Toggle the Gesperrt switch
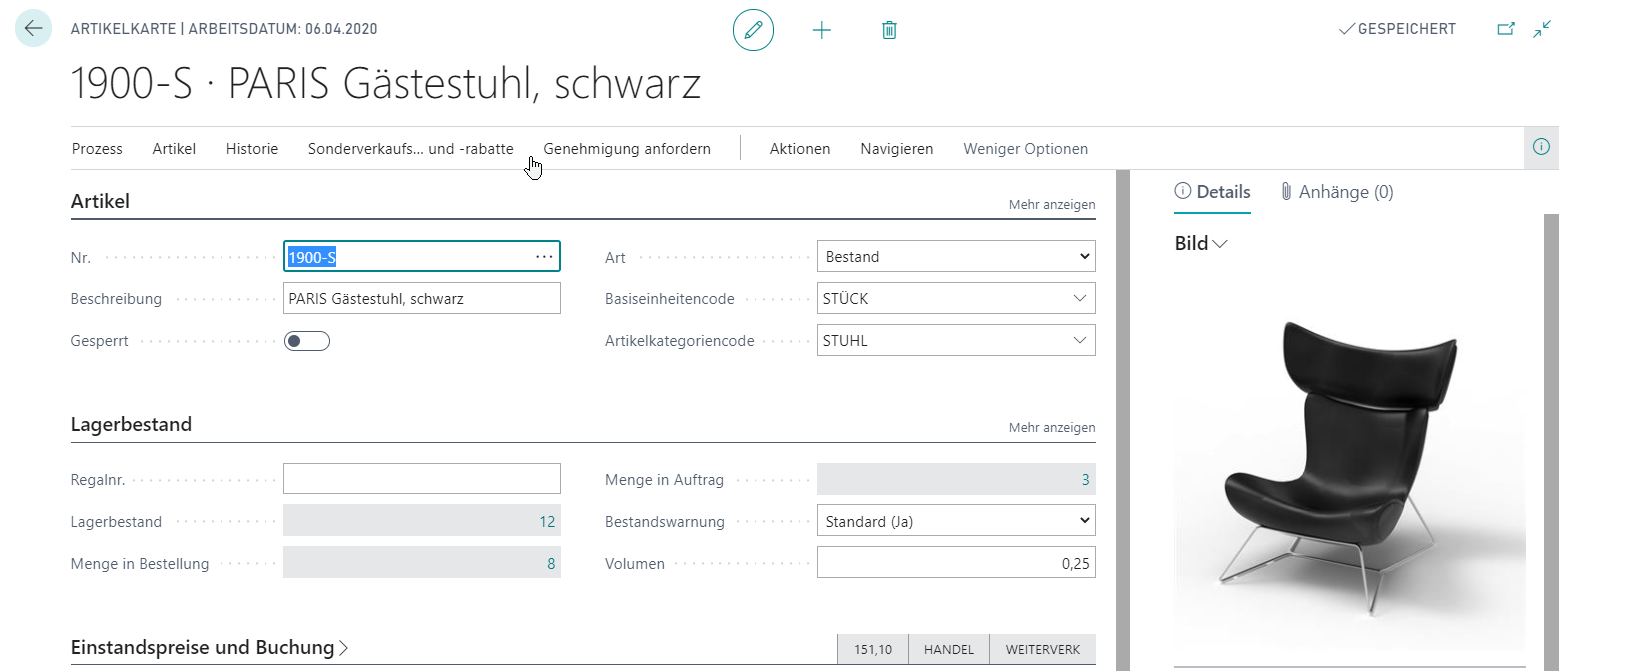1631x671 pixels. point(307,341)
